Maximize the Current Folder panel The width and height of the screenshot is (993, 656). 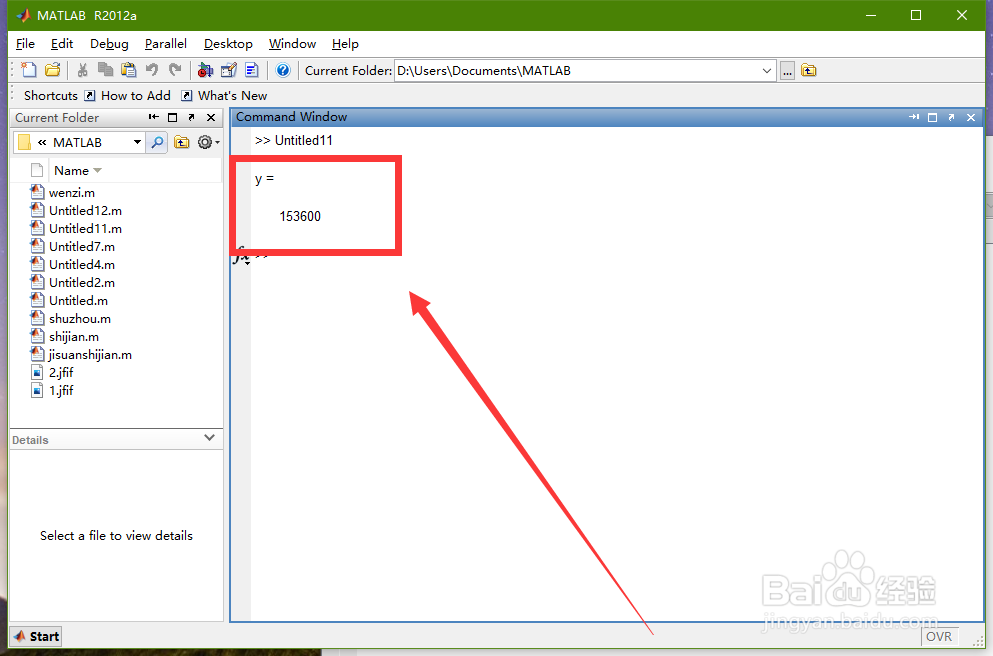point(172,117)
